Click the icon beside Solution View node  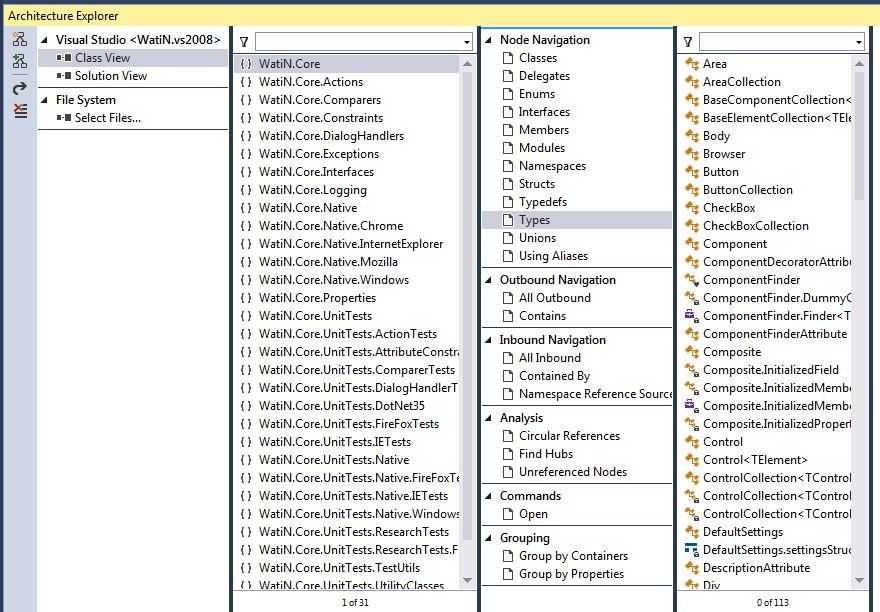tap(64, 76)
